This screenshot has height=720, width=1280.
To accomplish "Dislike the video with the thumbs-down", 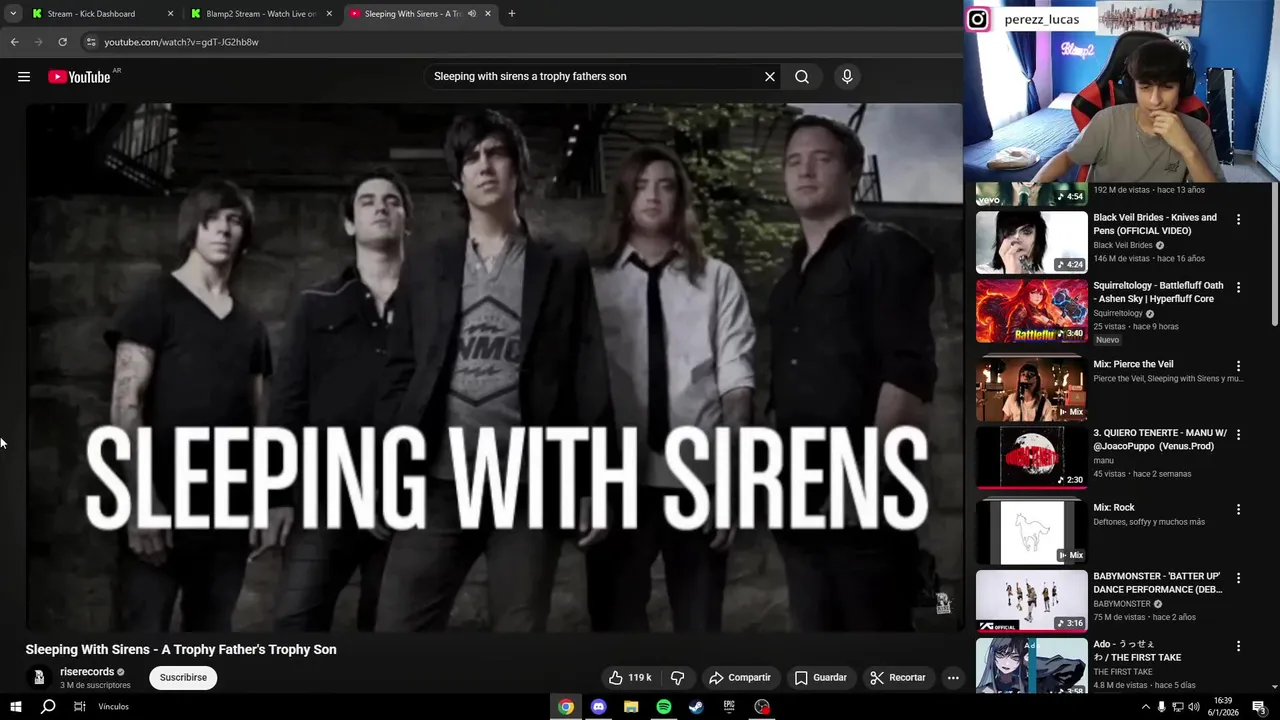I will 677,678.
